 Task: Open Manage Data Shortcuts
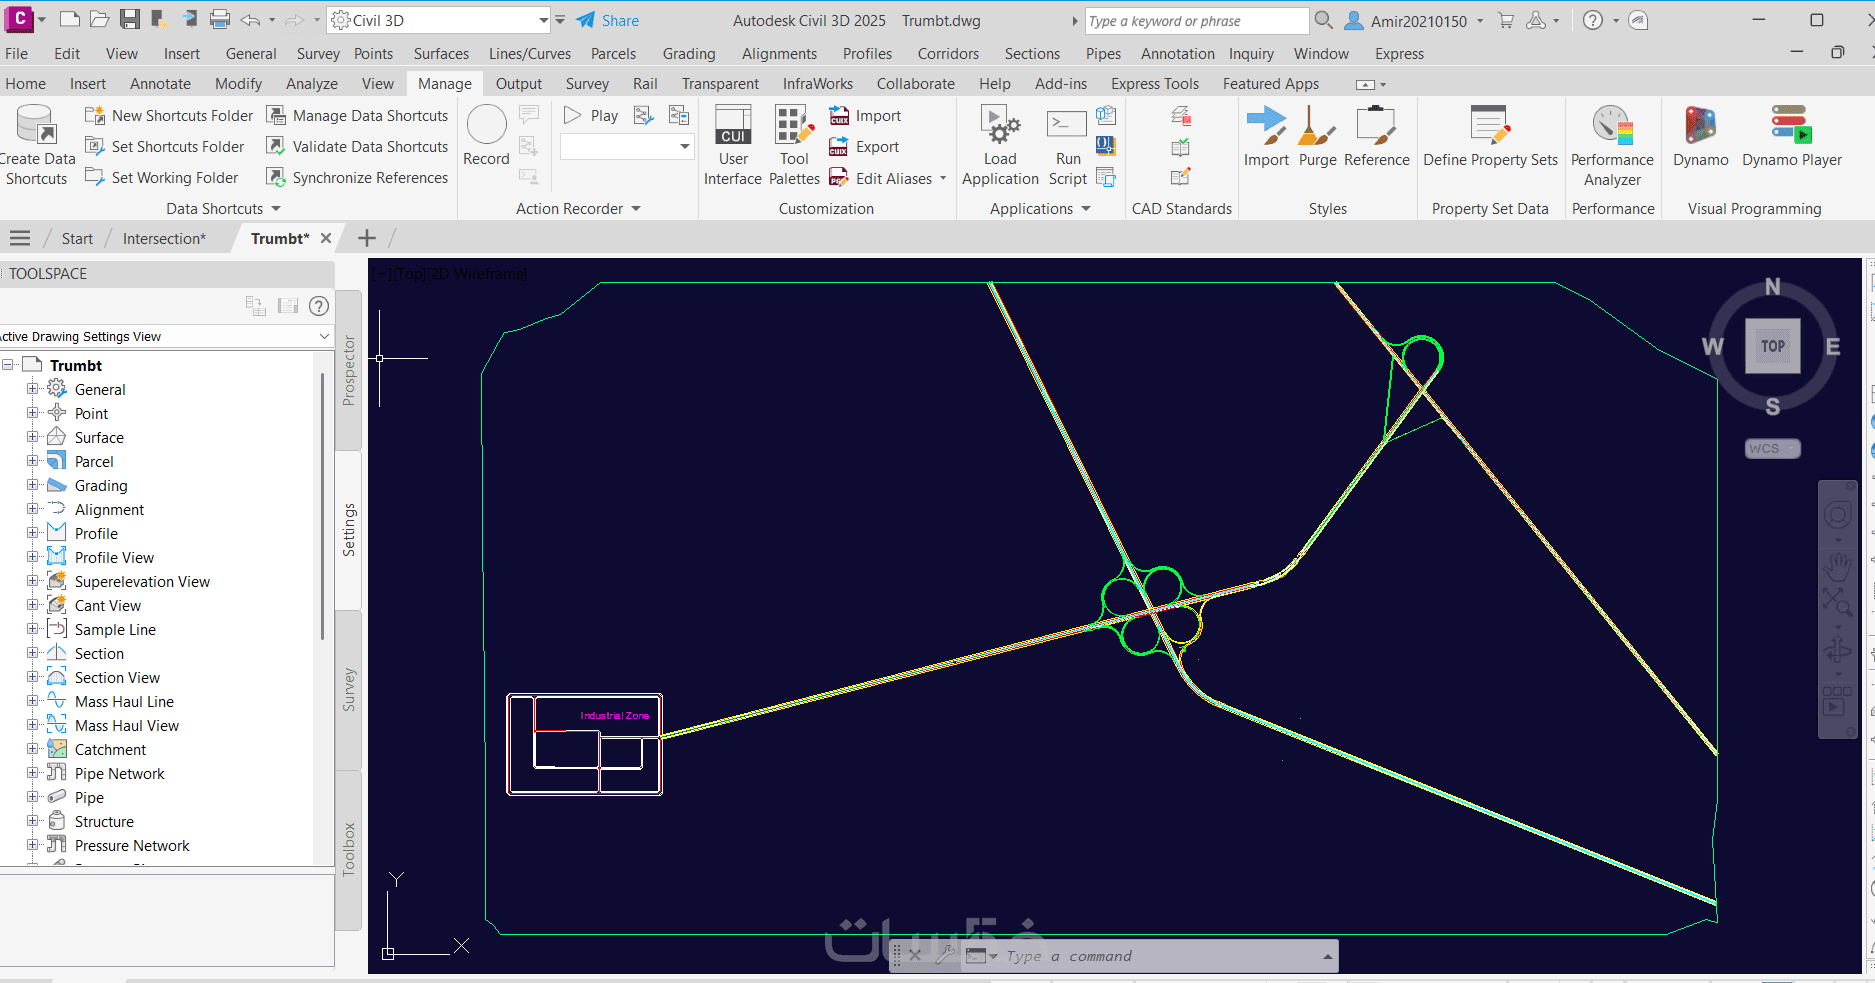(357, 116)
